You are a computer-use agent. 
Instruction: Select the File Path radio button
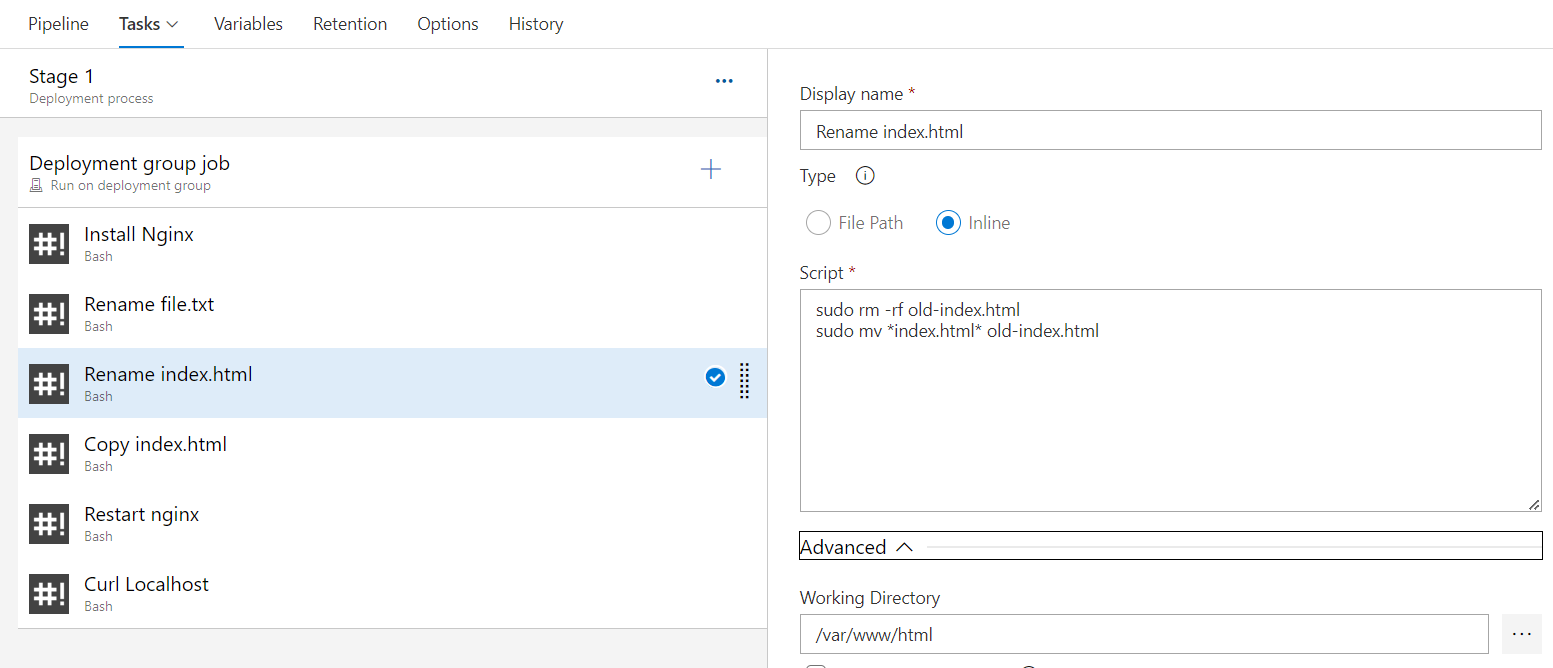[x=818, y=223]
